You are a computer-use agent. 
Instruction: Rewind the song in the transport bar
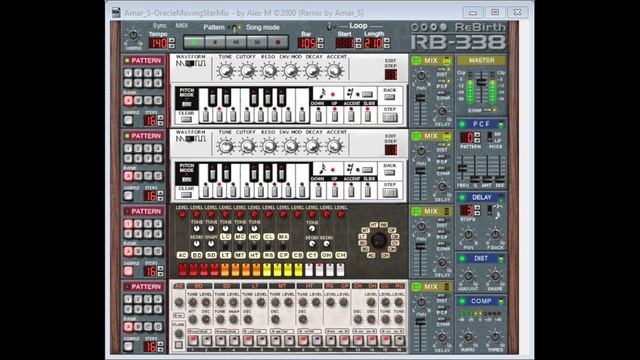tap(236, 42)
